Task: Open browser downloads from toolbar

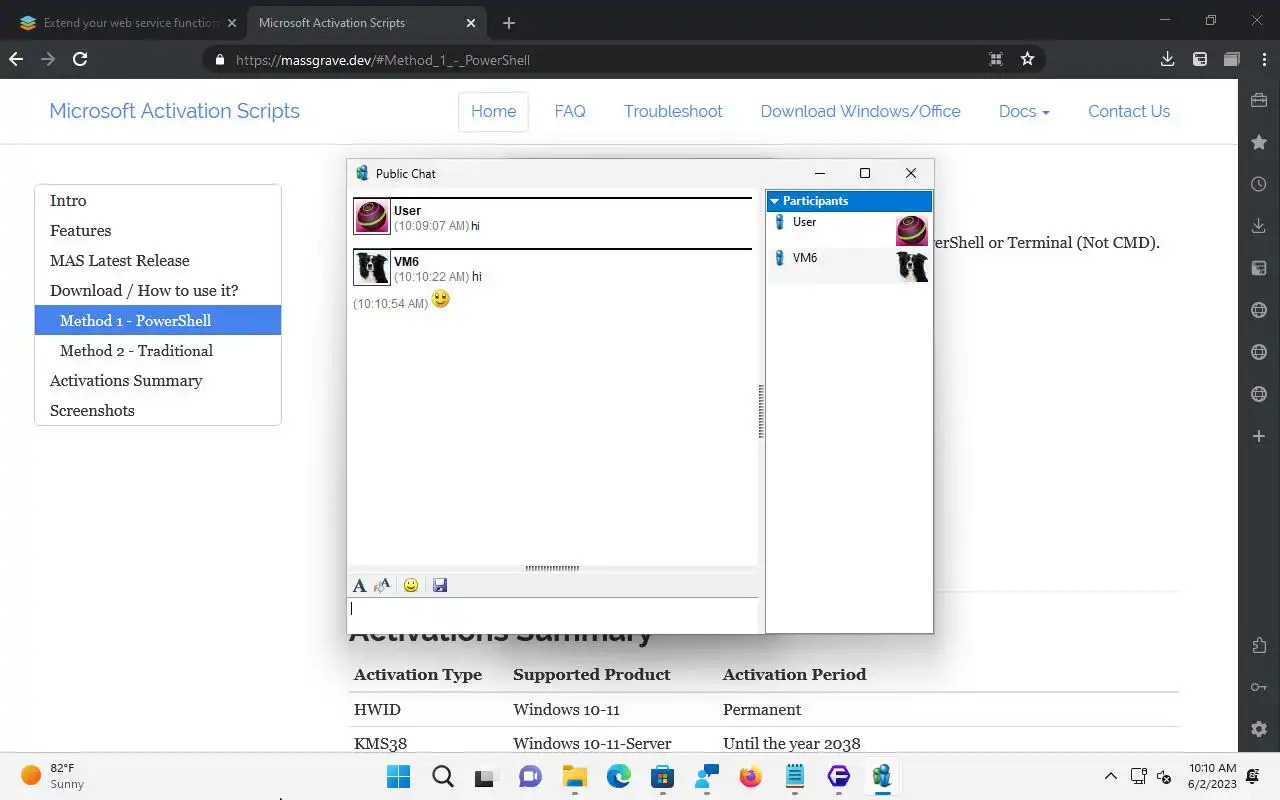Action: [x=1167, y=59]
